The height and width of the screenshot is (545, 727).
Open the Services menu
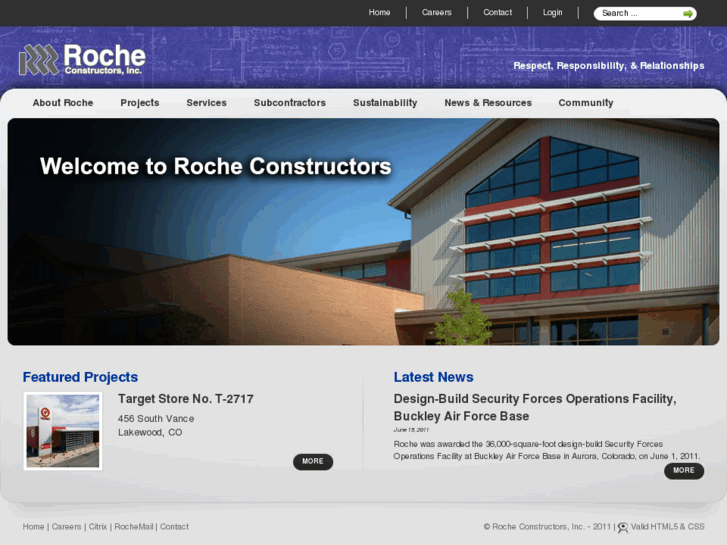tap(206, 103)
